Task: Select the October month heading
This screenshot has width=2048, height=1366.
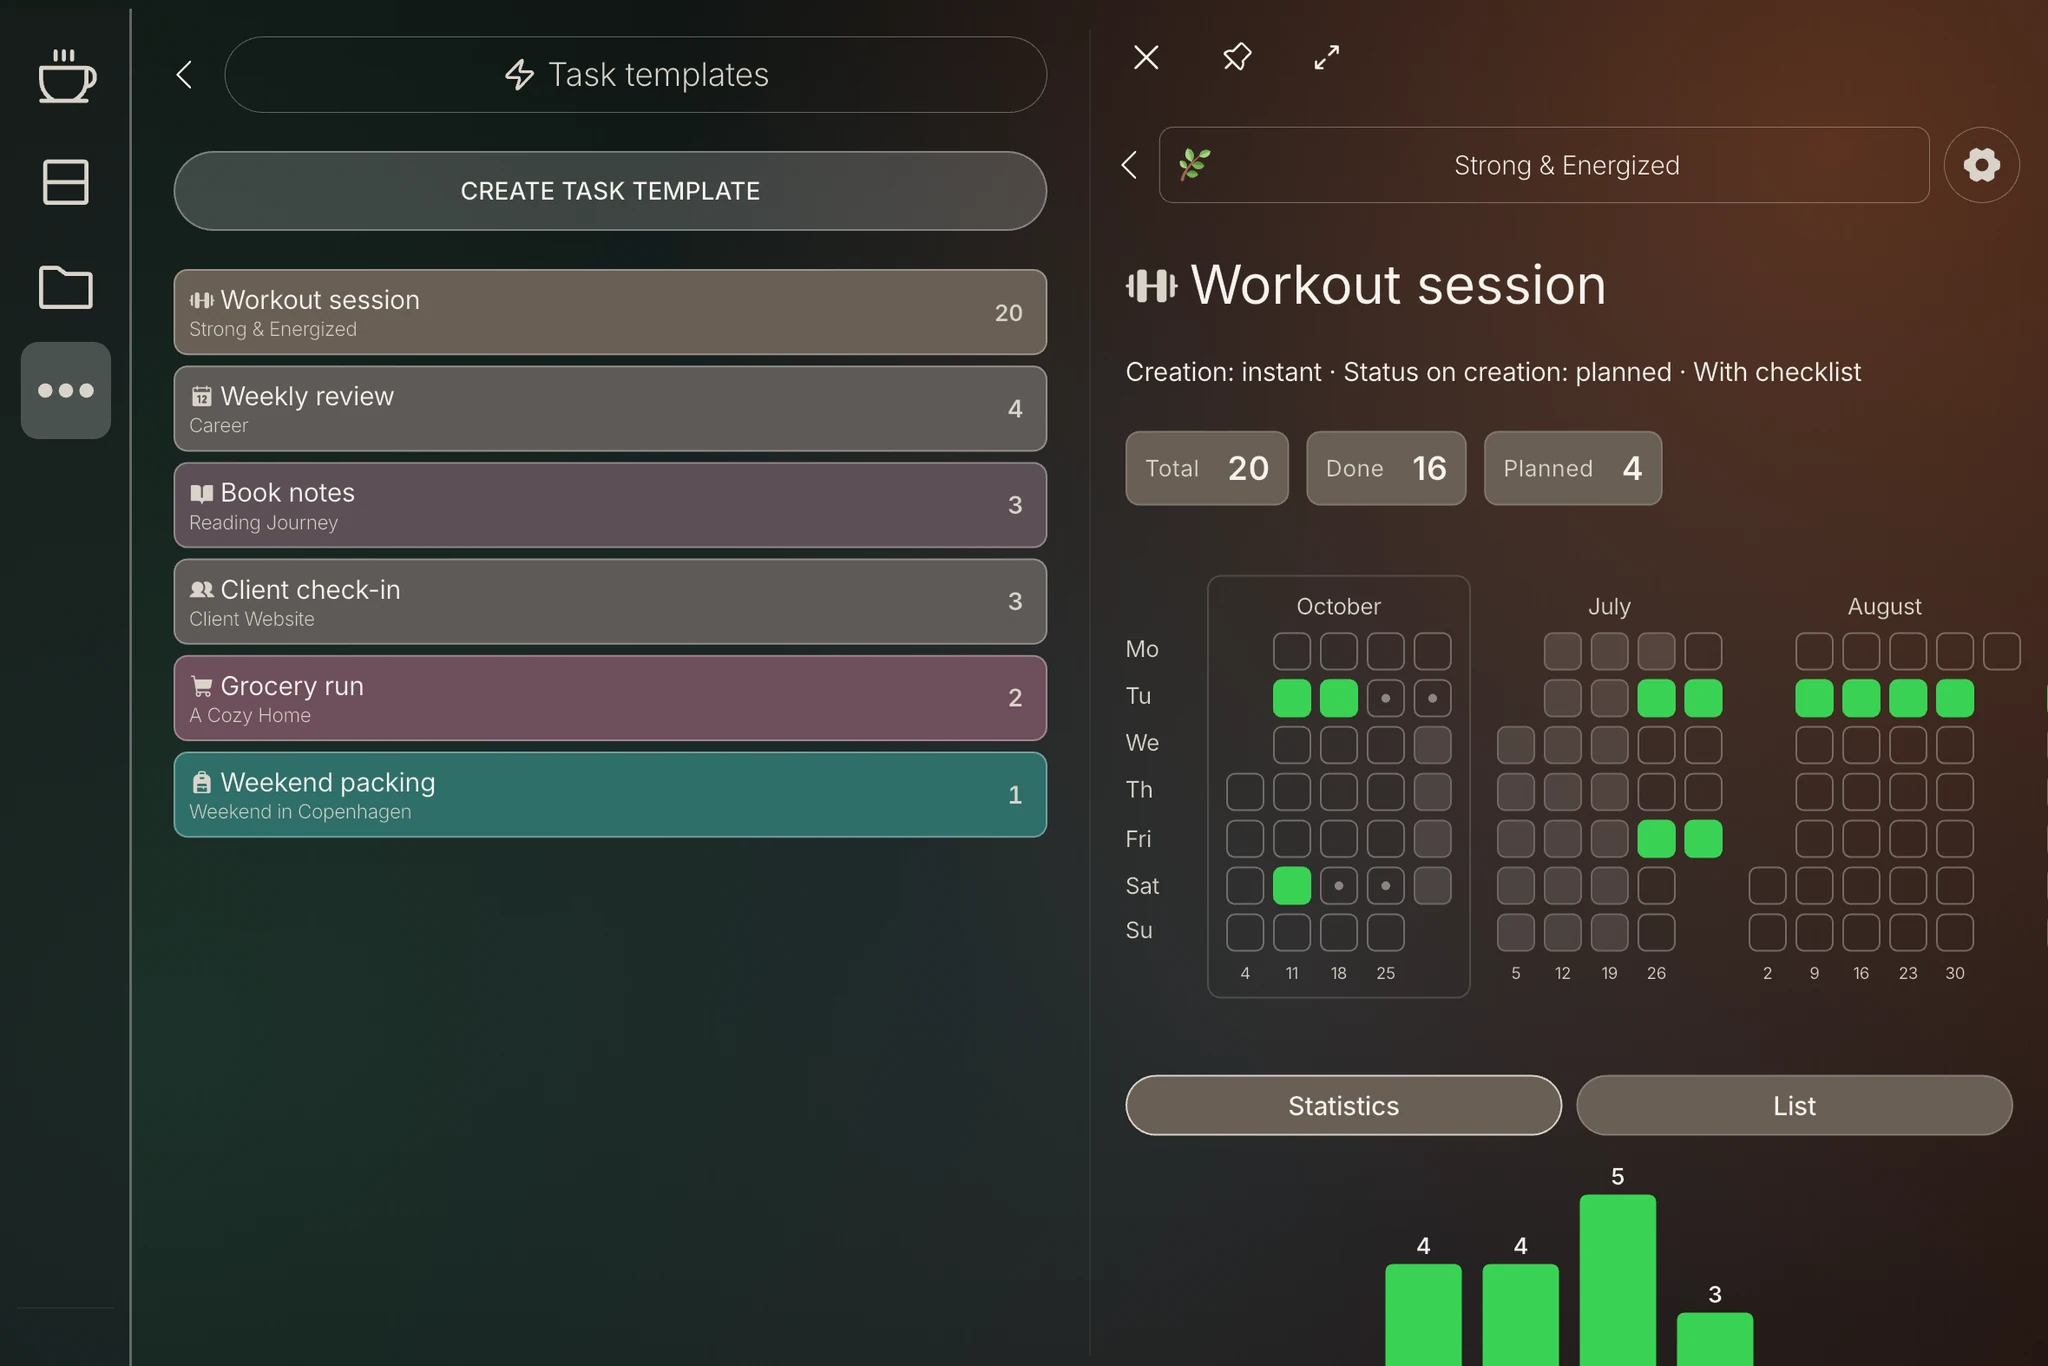Action: [1338, 606]
